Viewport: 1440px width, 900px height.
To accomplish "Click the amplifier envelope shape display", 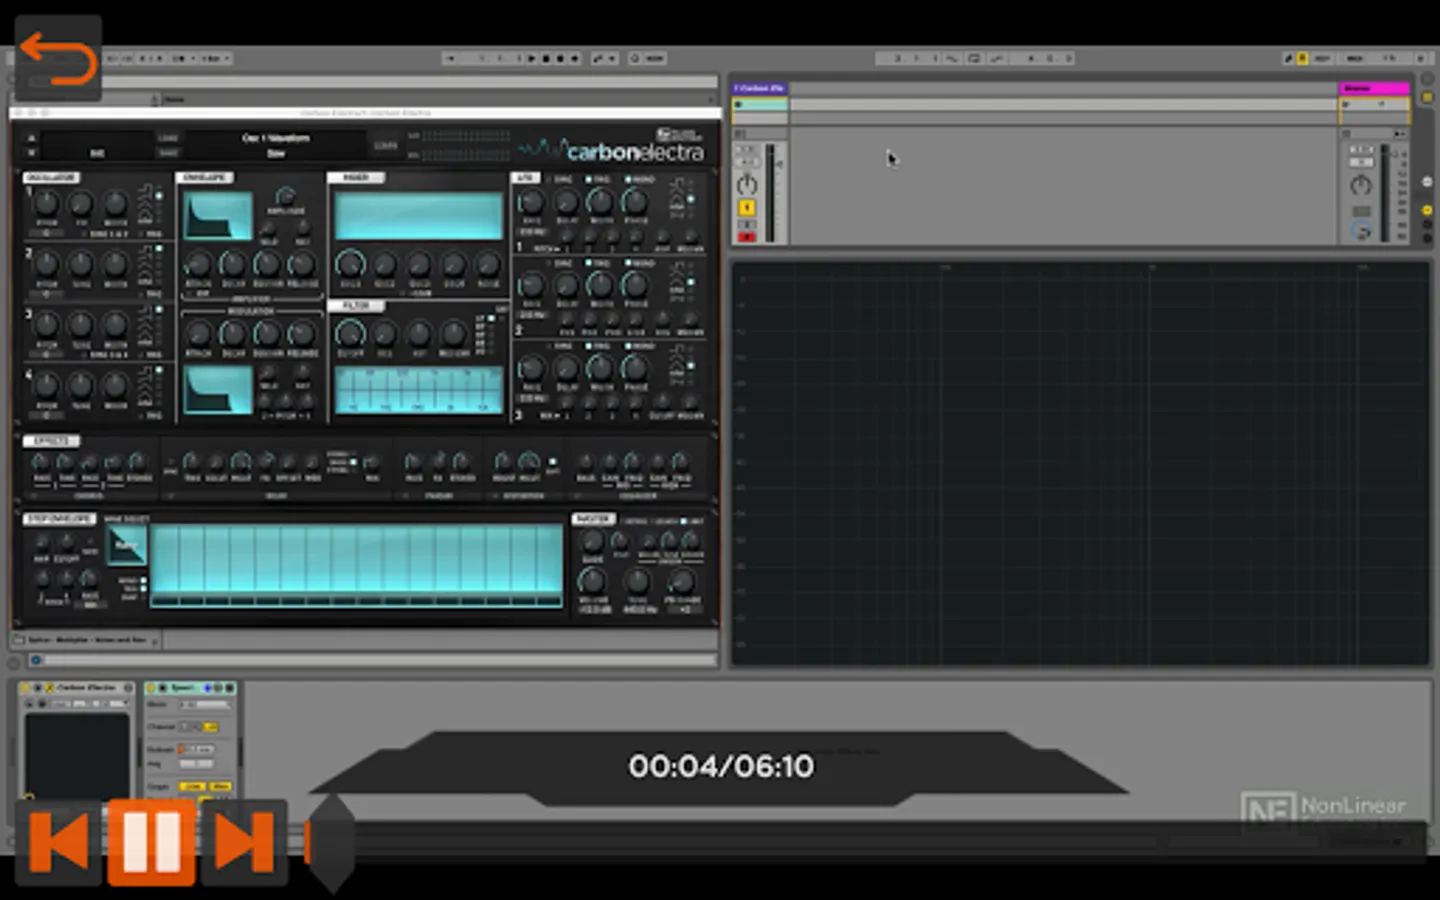I will pyautogui.click(x=217, y=215).
